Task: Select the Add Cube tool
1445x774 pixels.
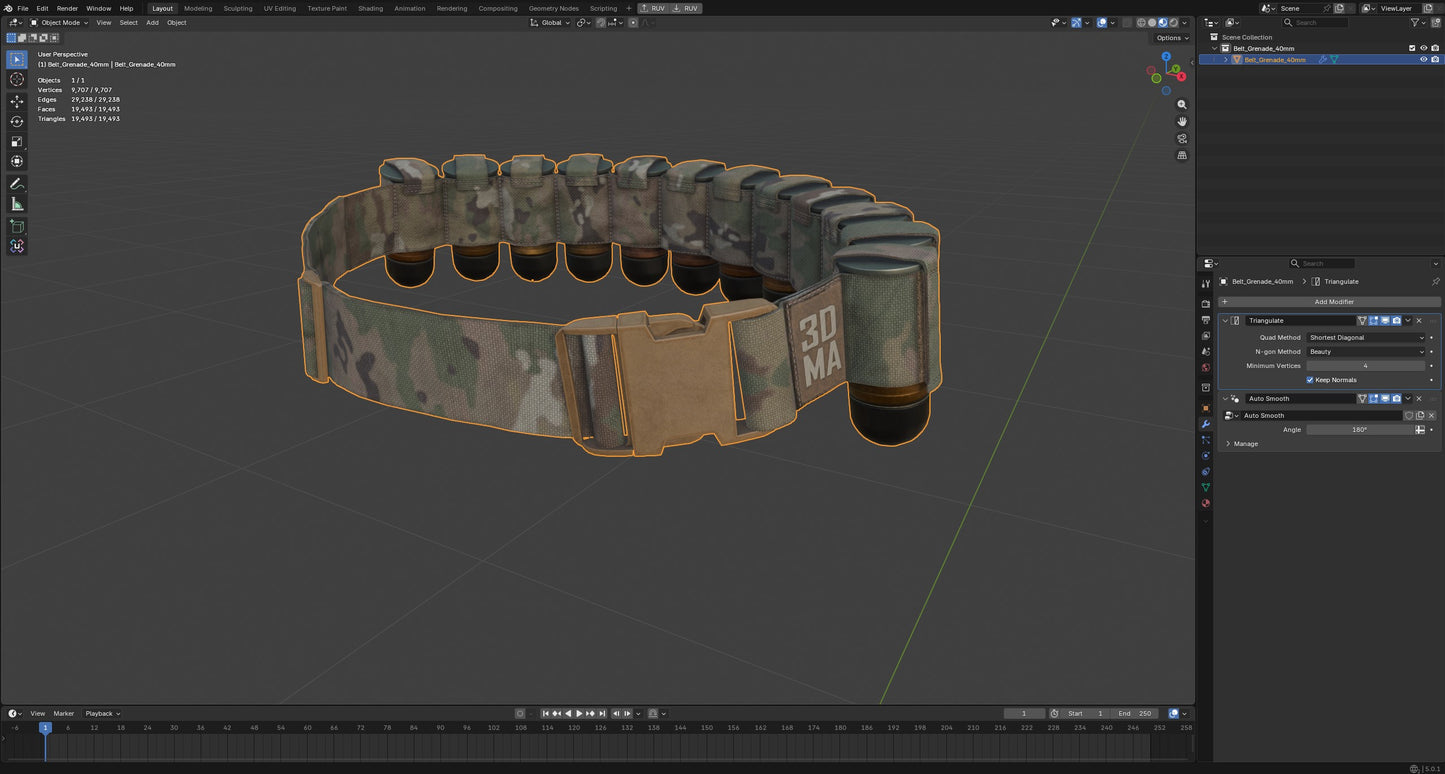Action: tap(17, 226)
